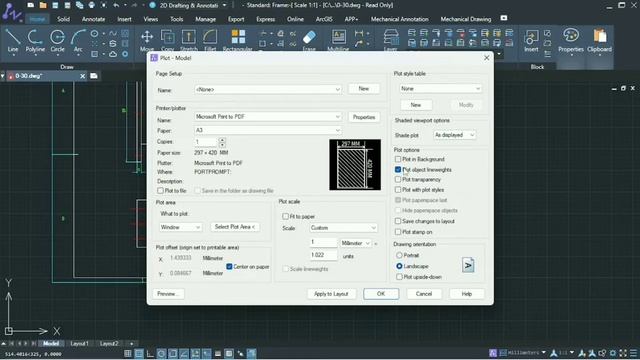Image resolution: width=640 pixels, height=360 pixels.
Task: Switch to the Layout1 tab
Action: 79,344
